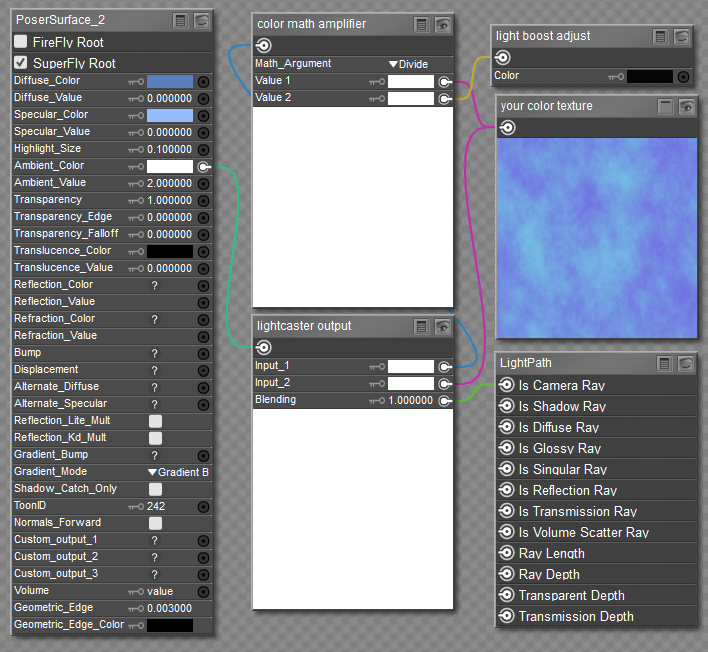The image size is (708, 652).
Task: Click Is Shadow Ray output socket
Action: (507, 406)
